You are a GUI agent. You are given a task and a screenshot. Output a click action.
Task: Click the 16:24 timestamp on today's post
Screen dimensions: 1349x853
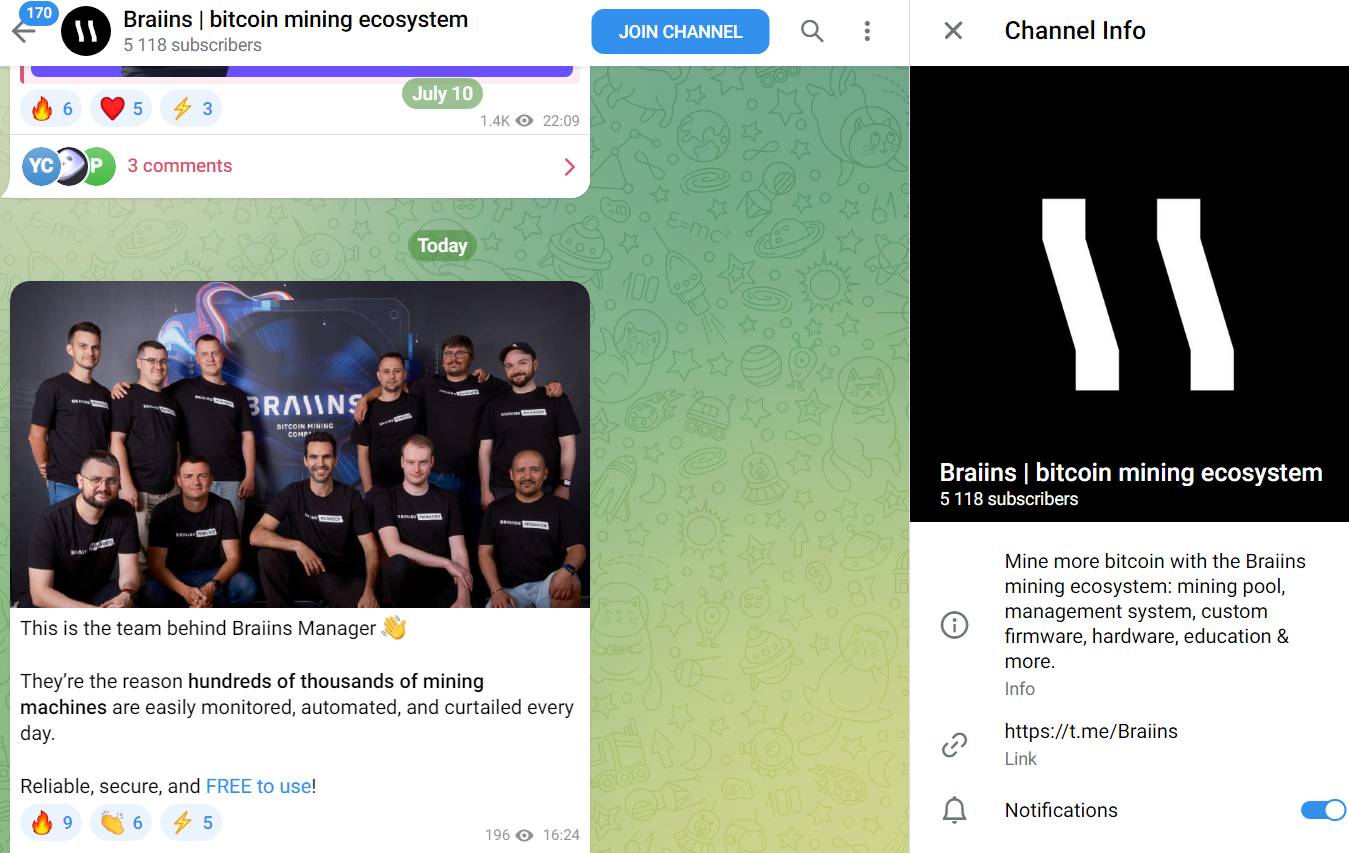point(561,834)
